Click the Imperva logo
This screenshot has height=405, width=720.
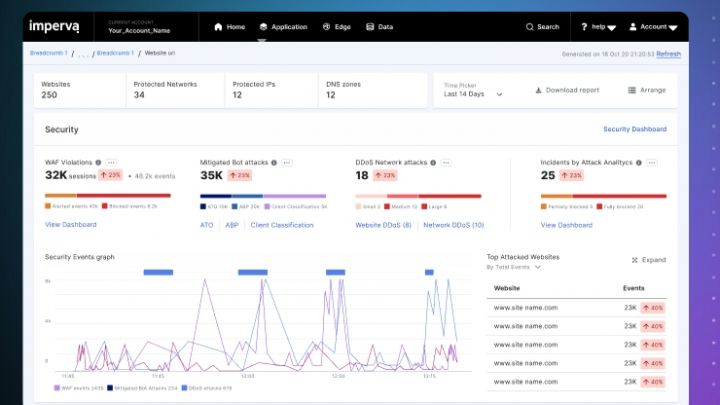54,26
